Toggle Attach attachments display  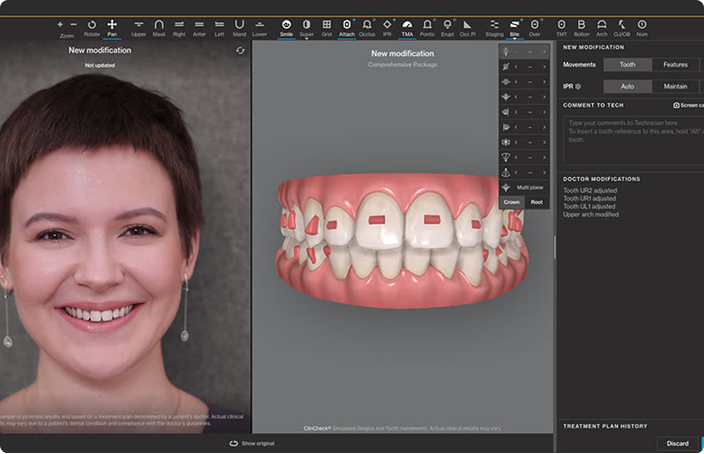347,27
